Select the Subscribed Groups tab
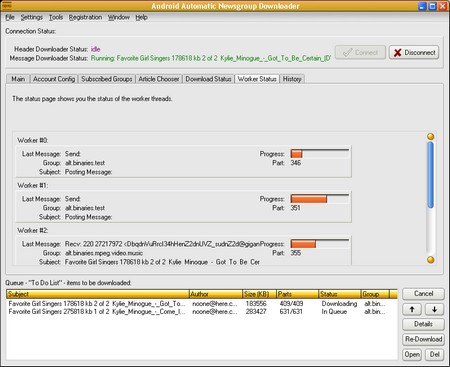 click(107, 79)
